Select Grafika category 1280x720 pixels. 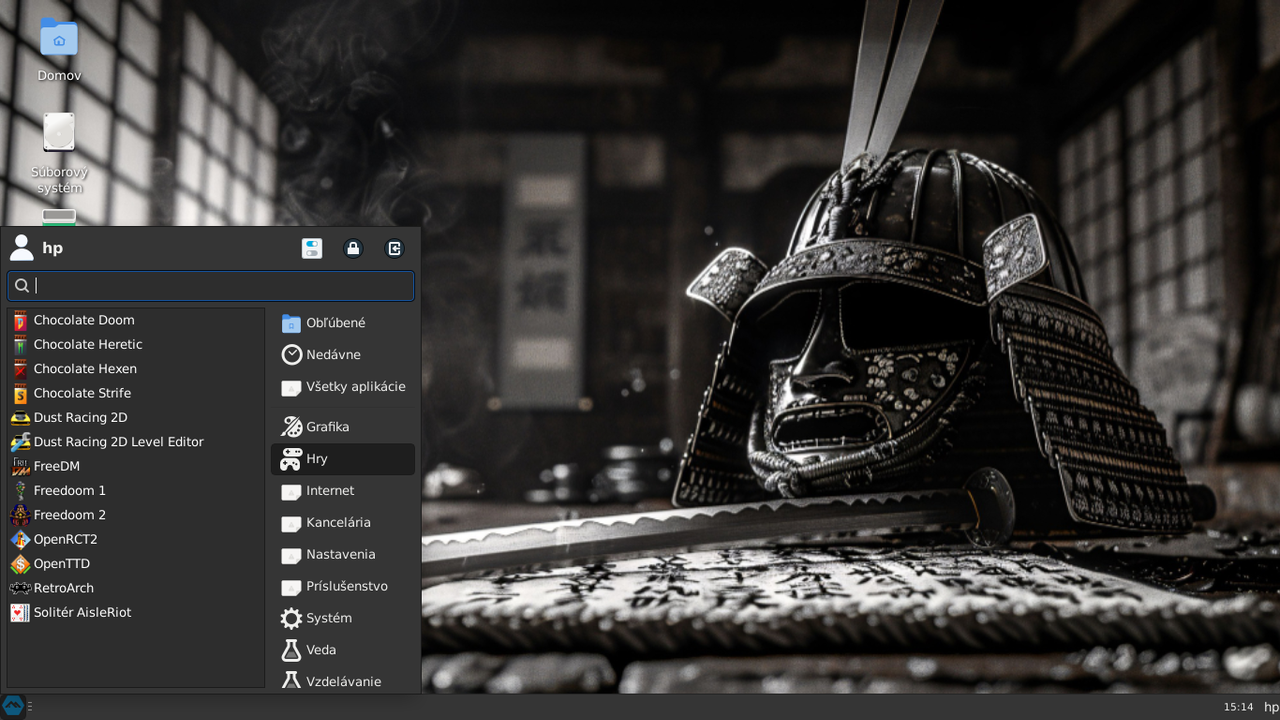click(343, 427)
